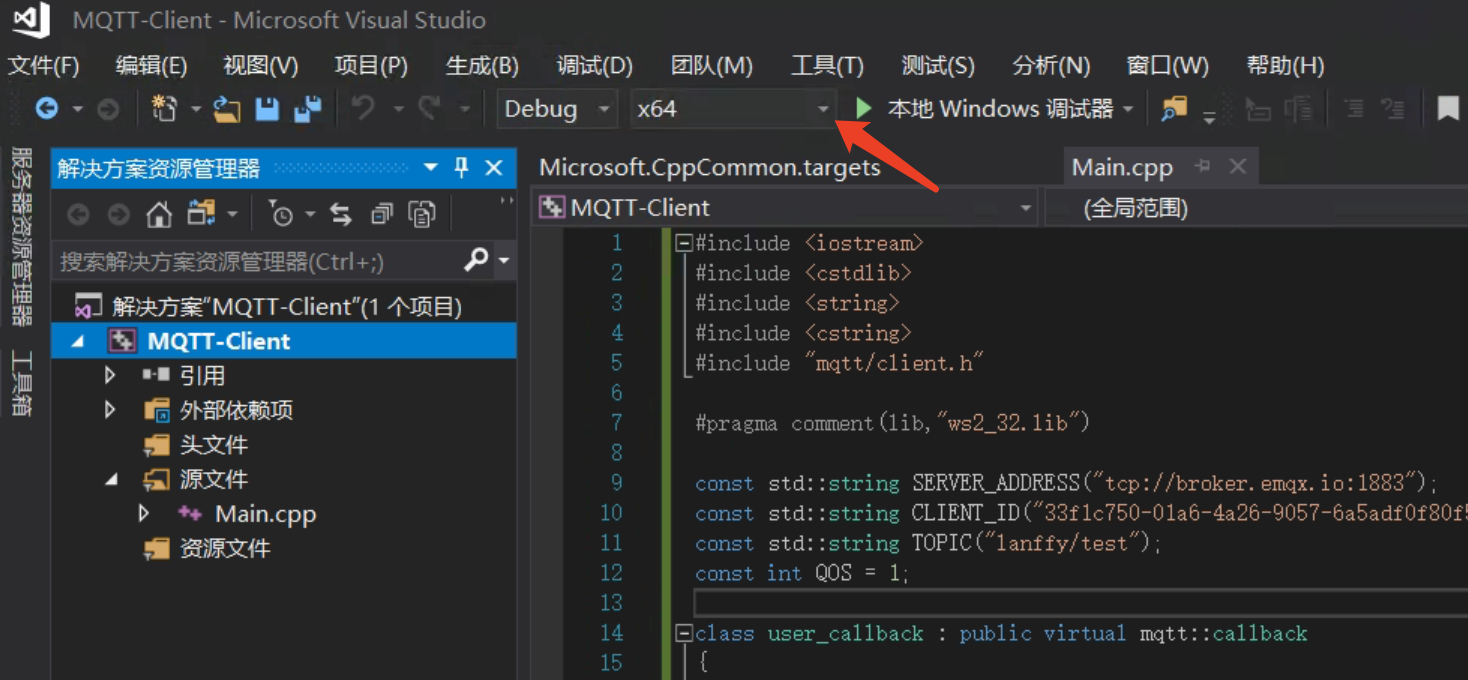Open the 团队(M) menu

[x=712, y=66]
